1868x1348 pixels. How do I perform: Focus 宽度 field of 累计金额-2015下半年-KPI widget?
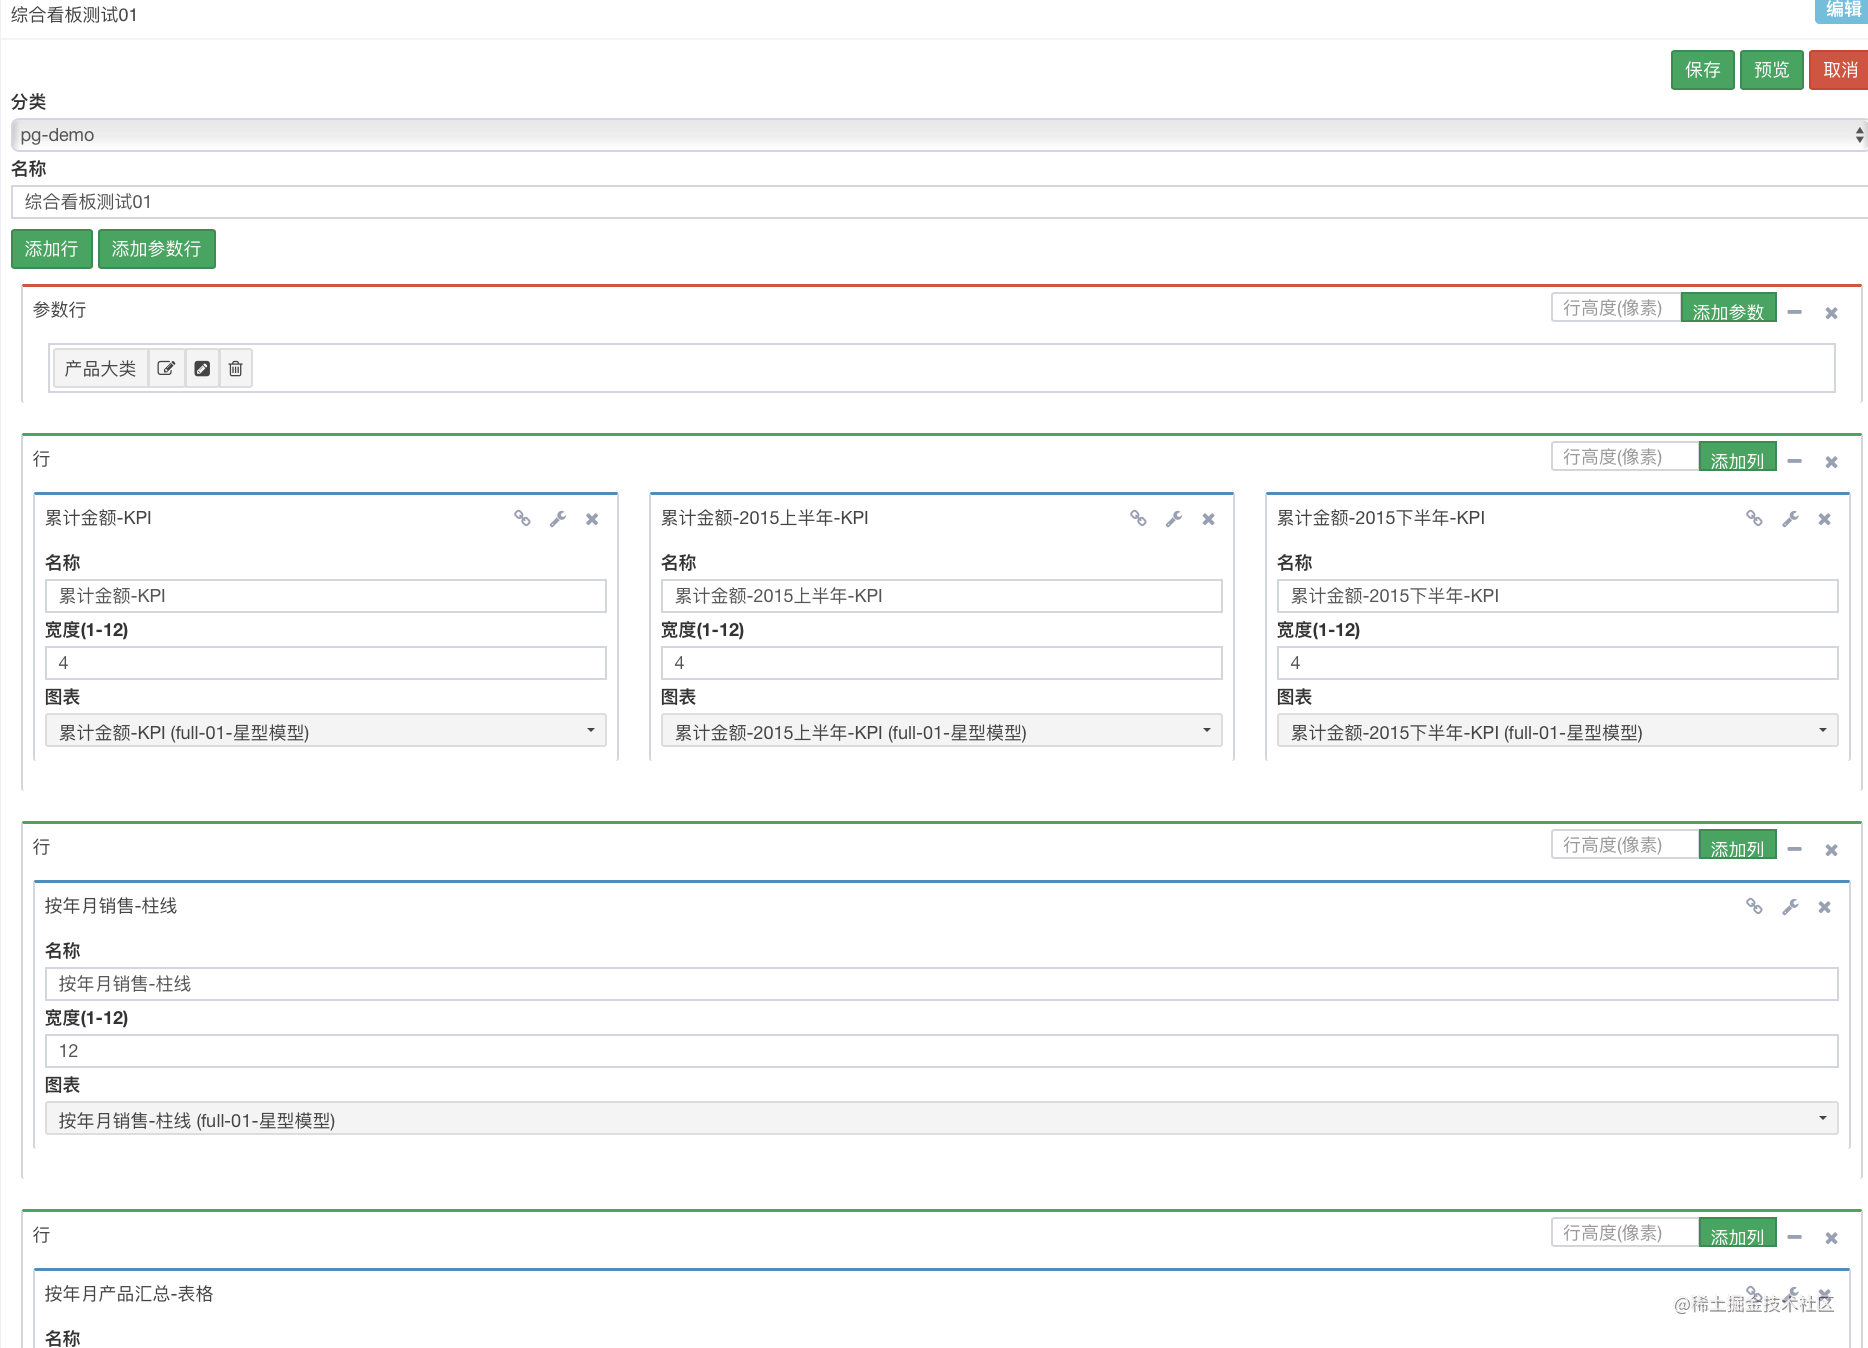pyautogui.click(x=1558, y=663)
